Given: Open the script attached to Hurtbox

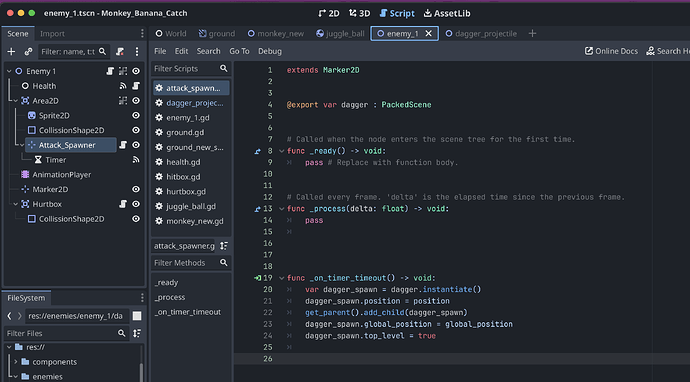Looking at the screenshot, I should point(123,204).
